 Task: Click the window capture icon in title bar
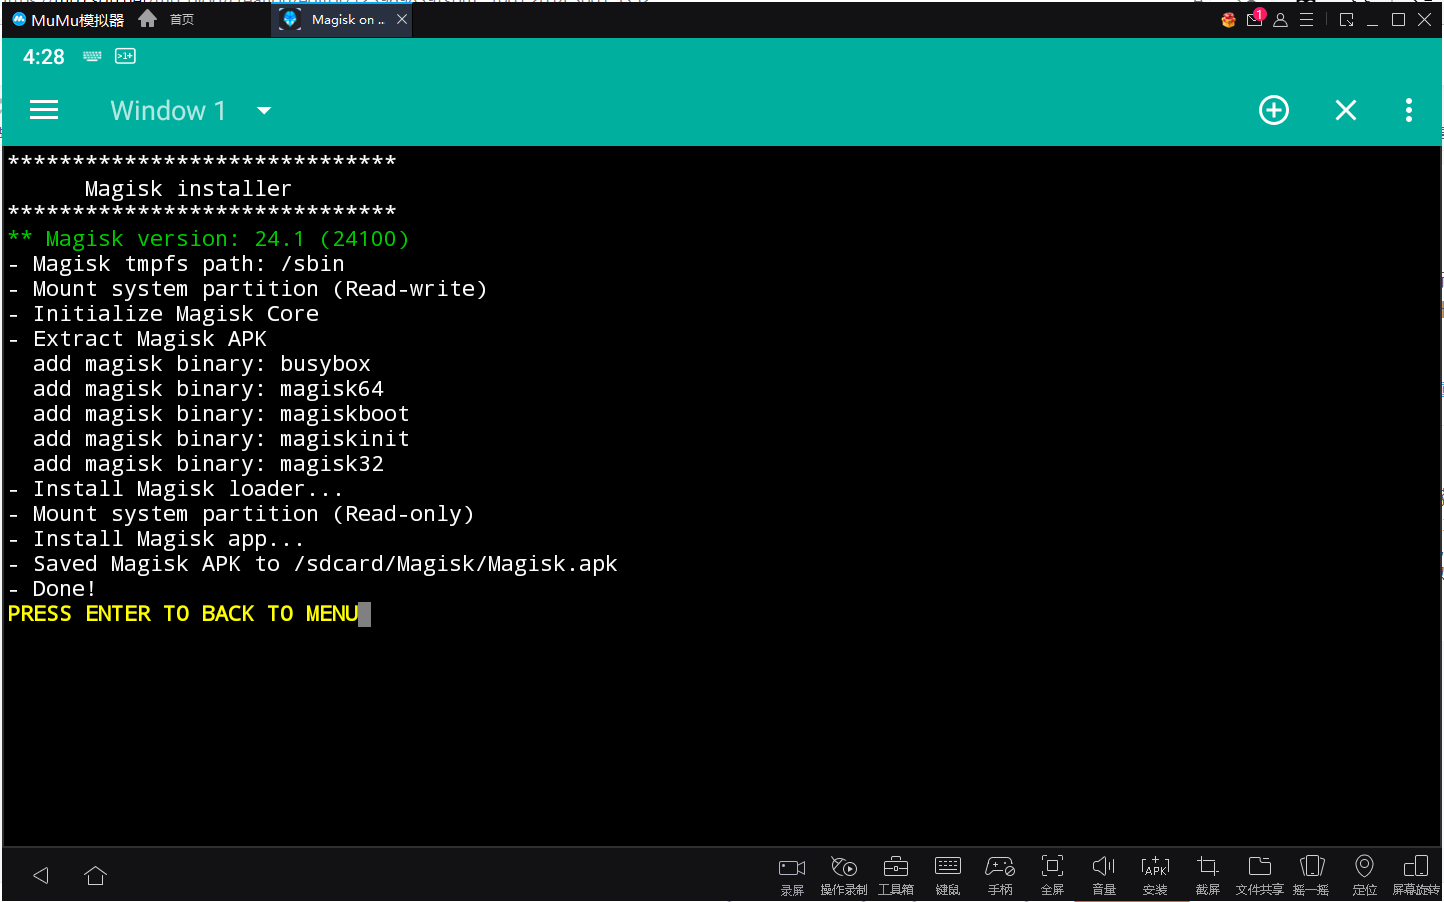[1347, 20]
